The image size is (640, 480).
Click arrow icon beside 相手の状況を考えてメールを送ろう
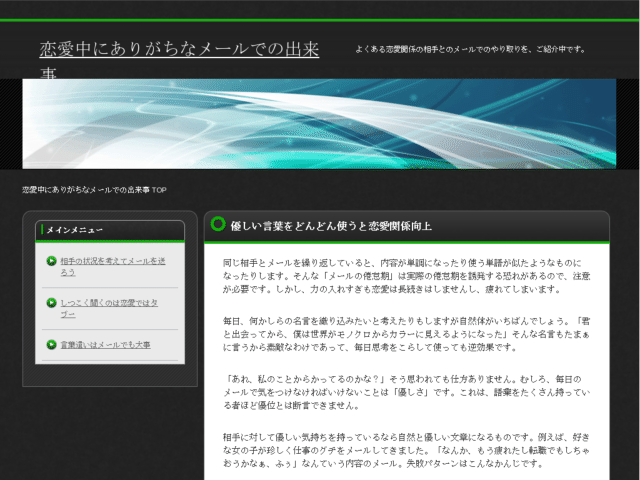coord(51,261)
